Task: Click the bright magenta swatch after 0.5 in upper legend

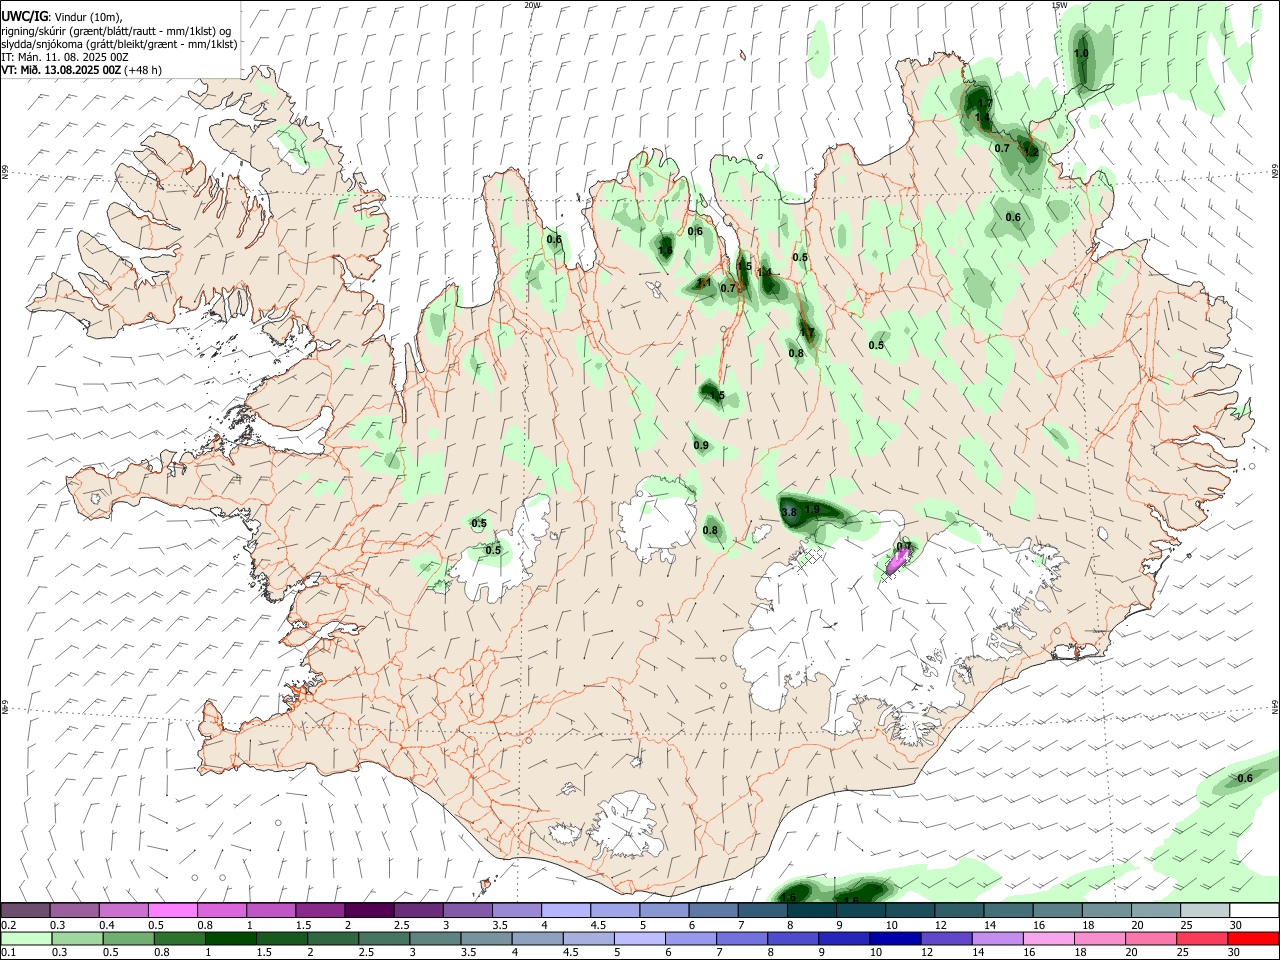Action: click(173, 910)
